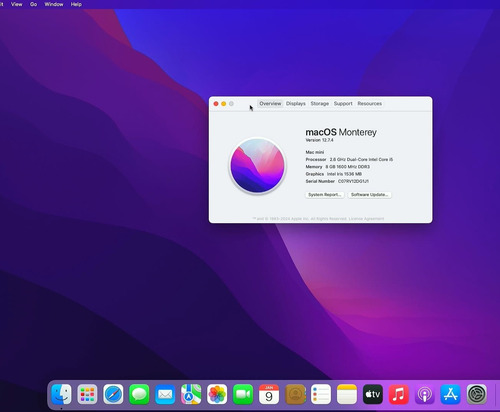Open the Go menu
The width and height of the screenshot is (500, 412).
point(33,4)
